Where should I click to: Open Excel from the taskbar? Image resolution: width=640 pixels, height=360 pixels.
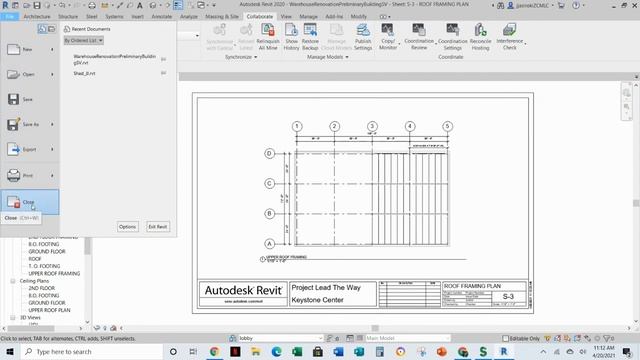[x=297, y=352]
